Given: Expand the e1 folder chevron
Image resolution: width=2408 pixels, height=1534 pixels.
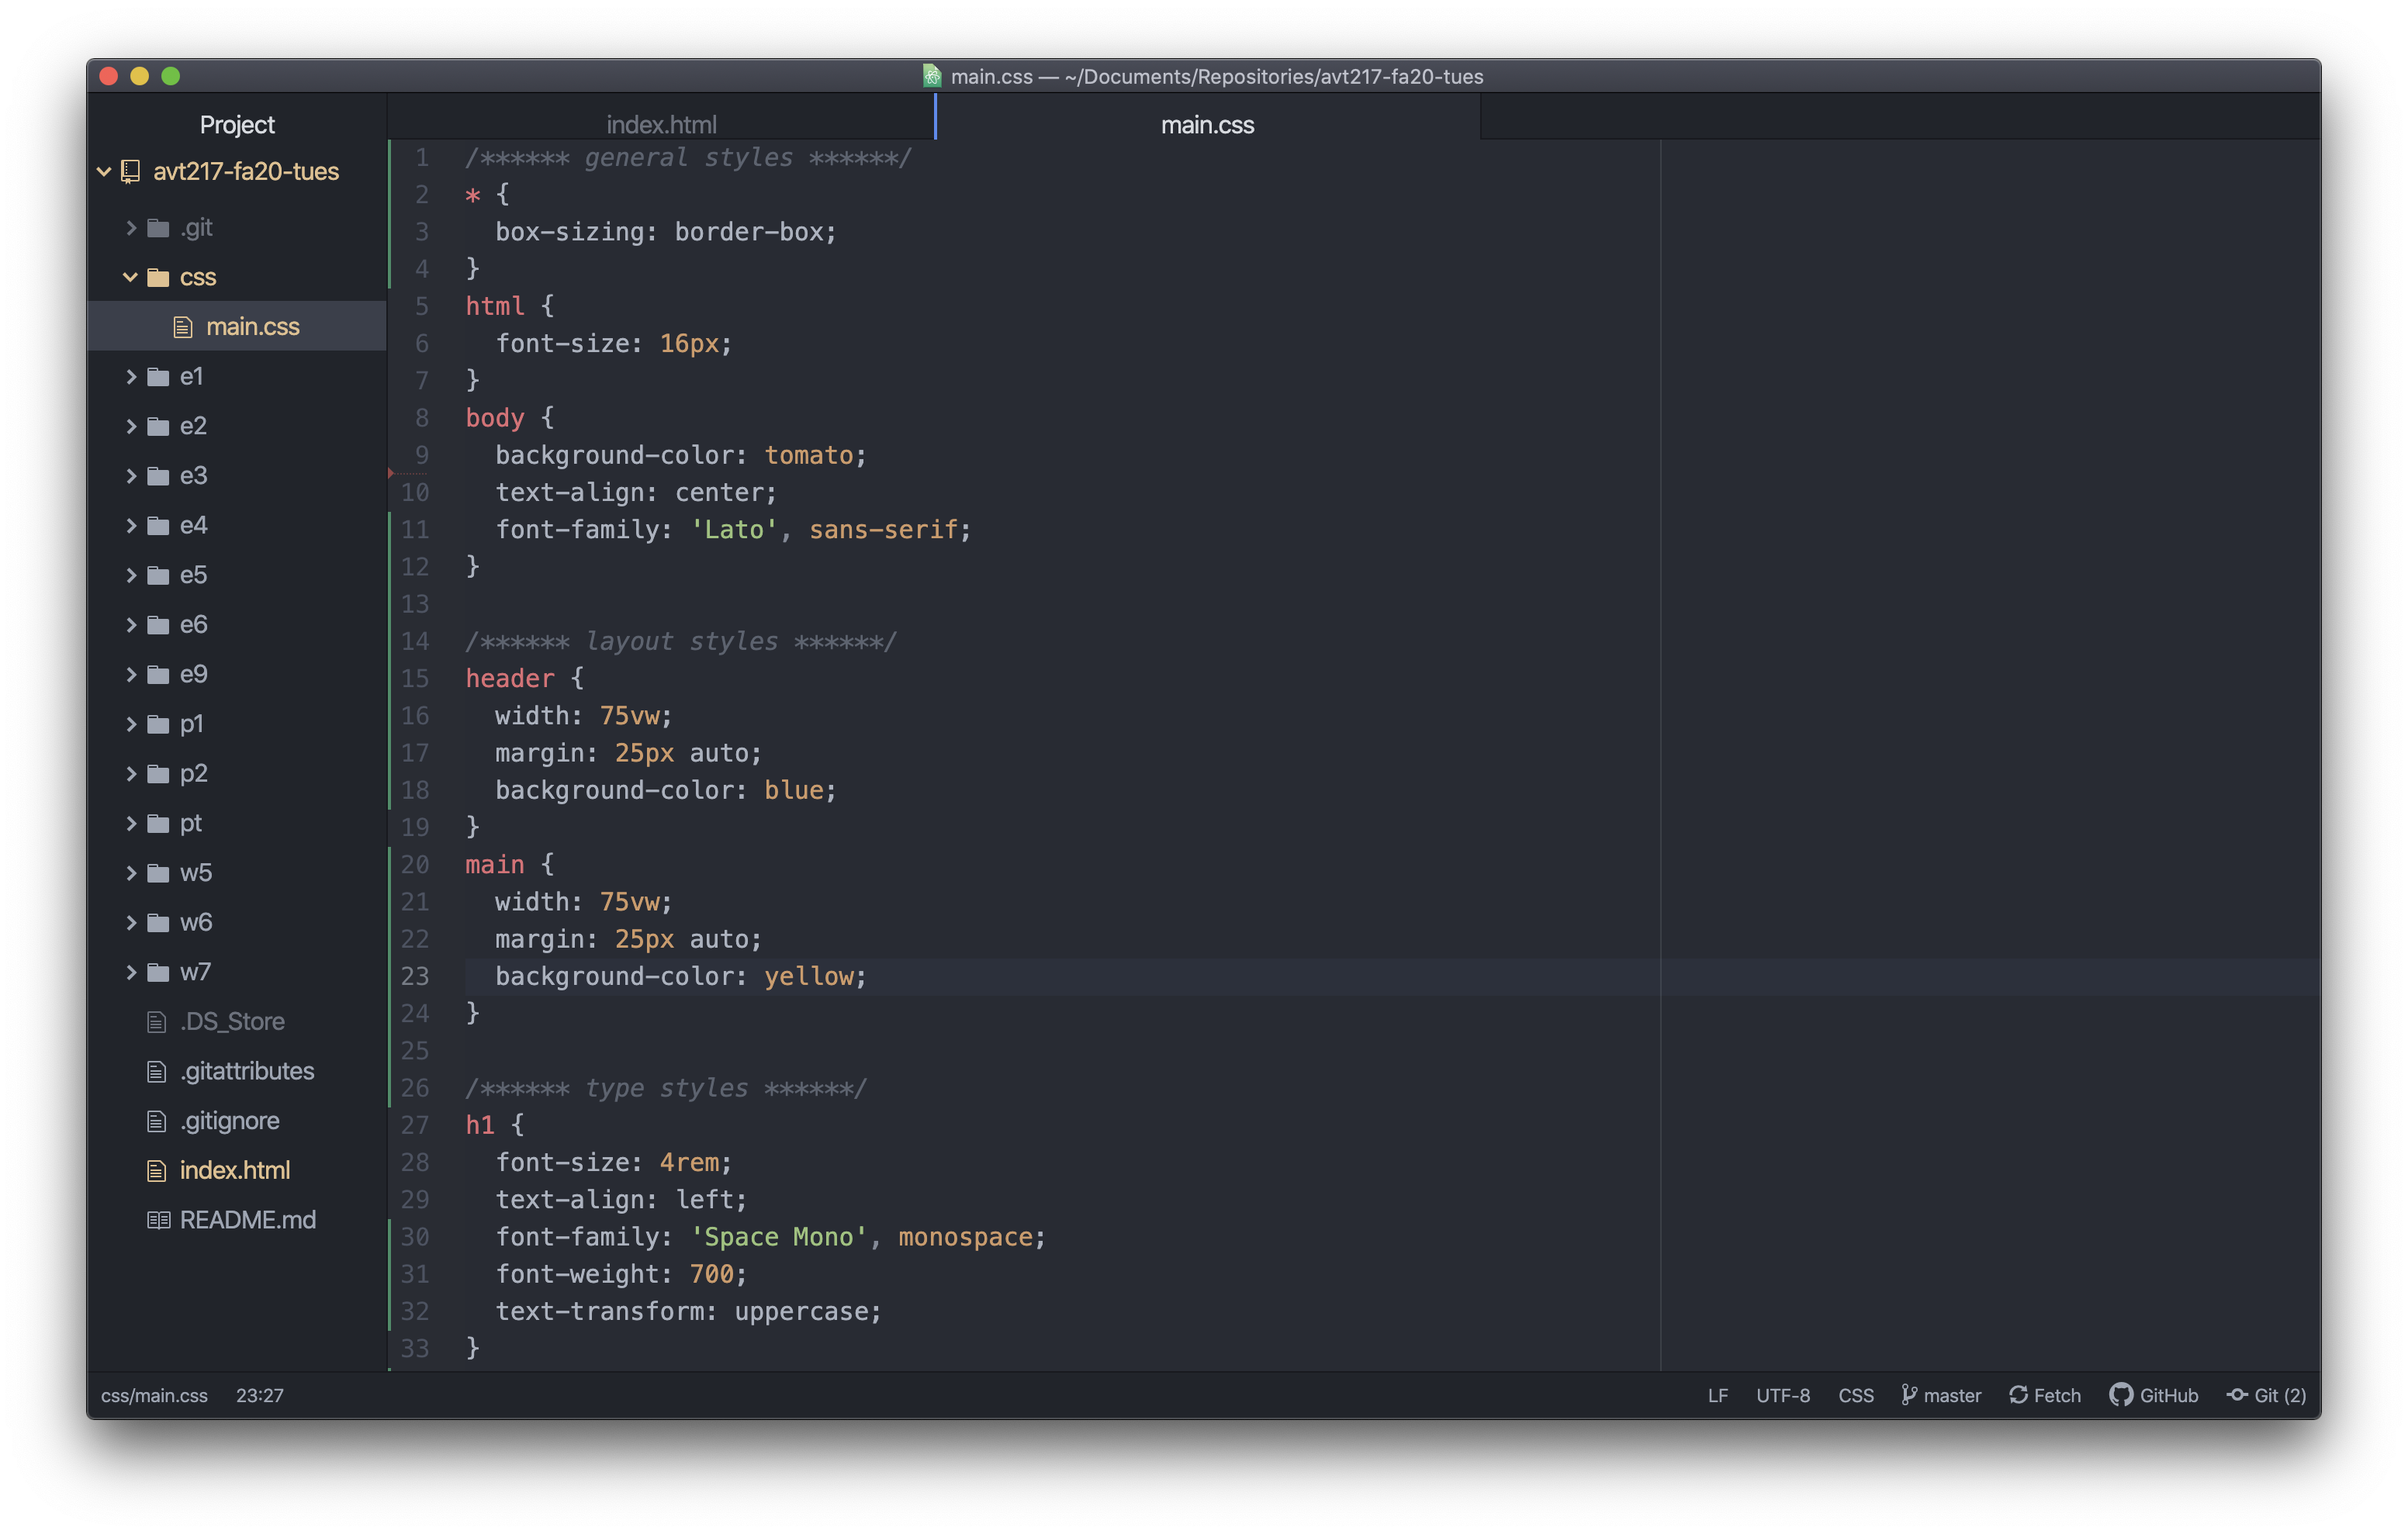Looking at the screenshot, I should (x=131, y=376).
